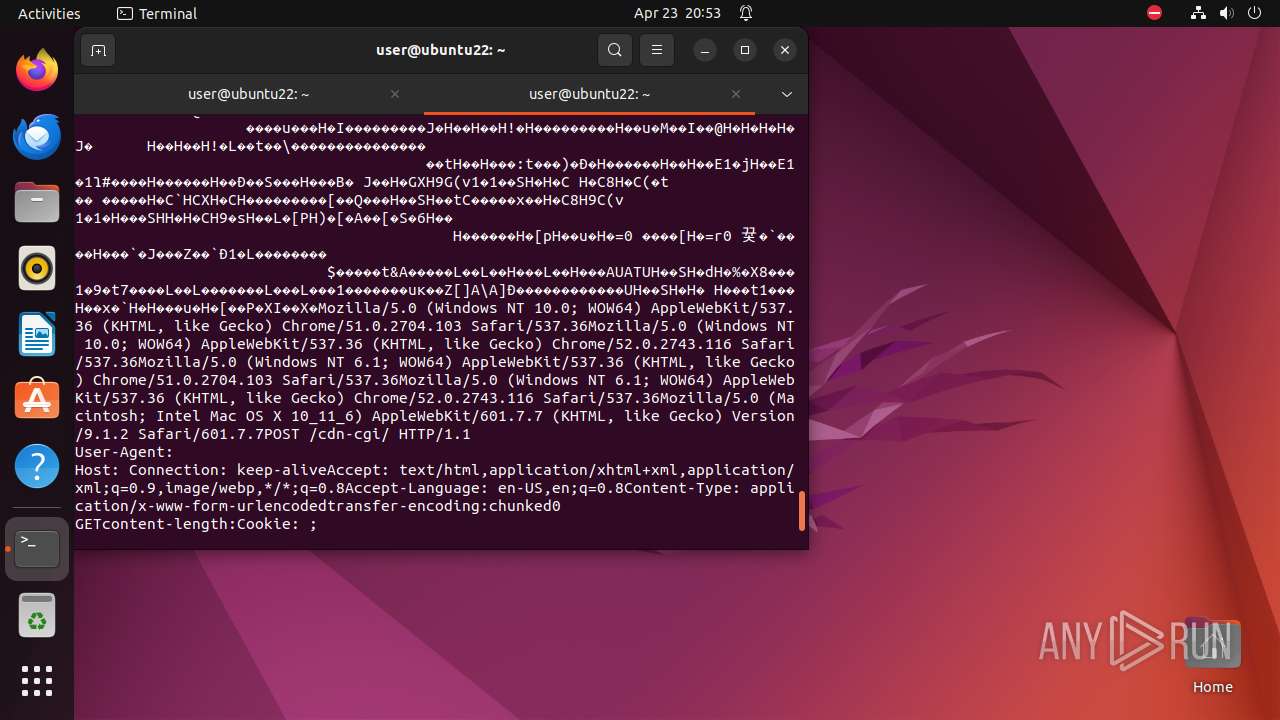Screen dimensions: 1280x720
Task: Launch Thunderbird Mail from the dock
Action: coord(37,136)
